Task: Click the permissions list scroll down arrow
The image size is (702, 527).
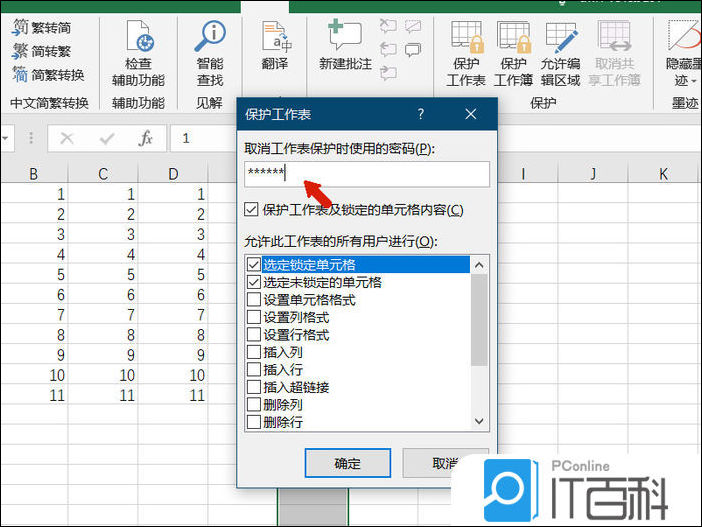Action: [x=479, y=421]
